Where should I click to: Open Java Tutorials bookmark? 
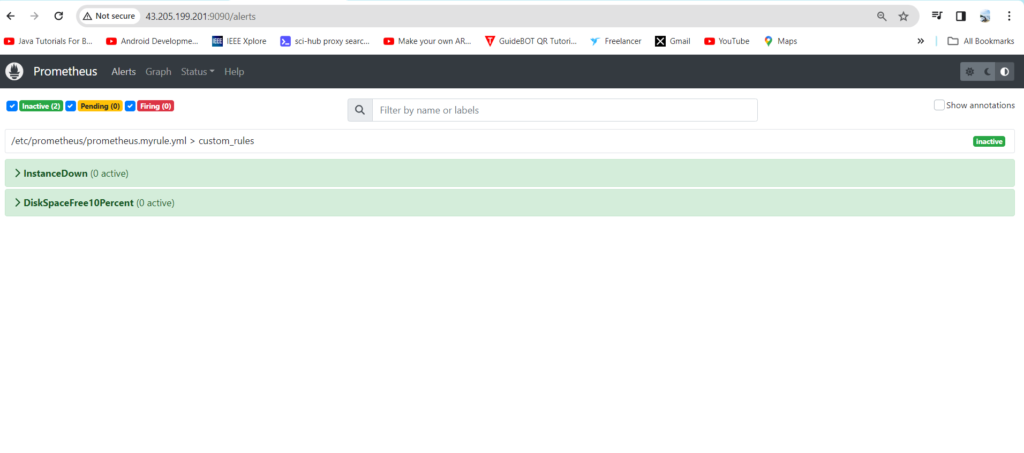48,41
